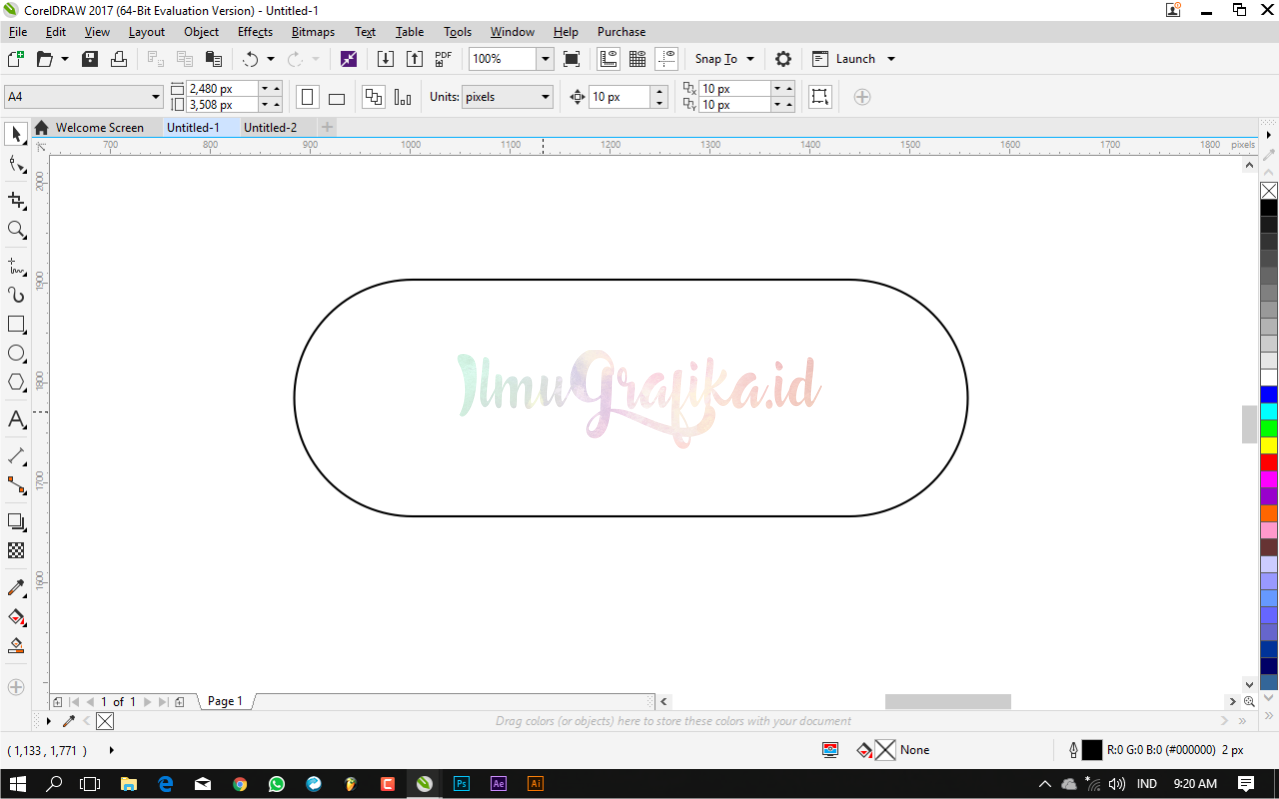Image resolution: width=1279 pixels, height=799 pixels.
Task: Toggle Show guidelines
Action: point(666,59)
